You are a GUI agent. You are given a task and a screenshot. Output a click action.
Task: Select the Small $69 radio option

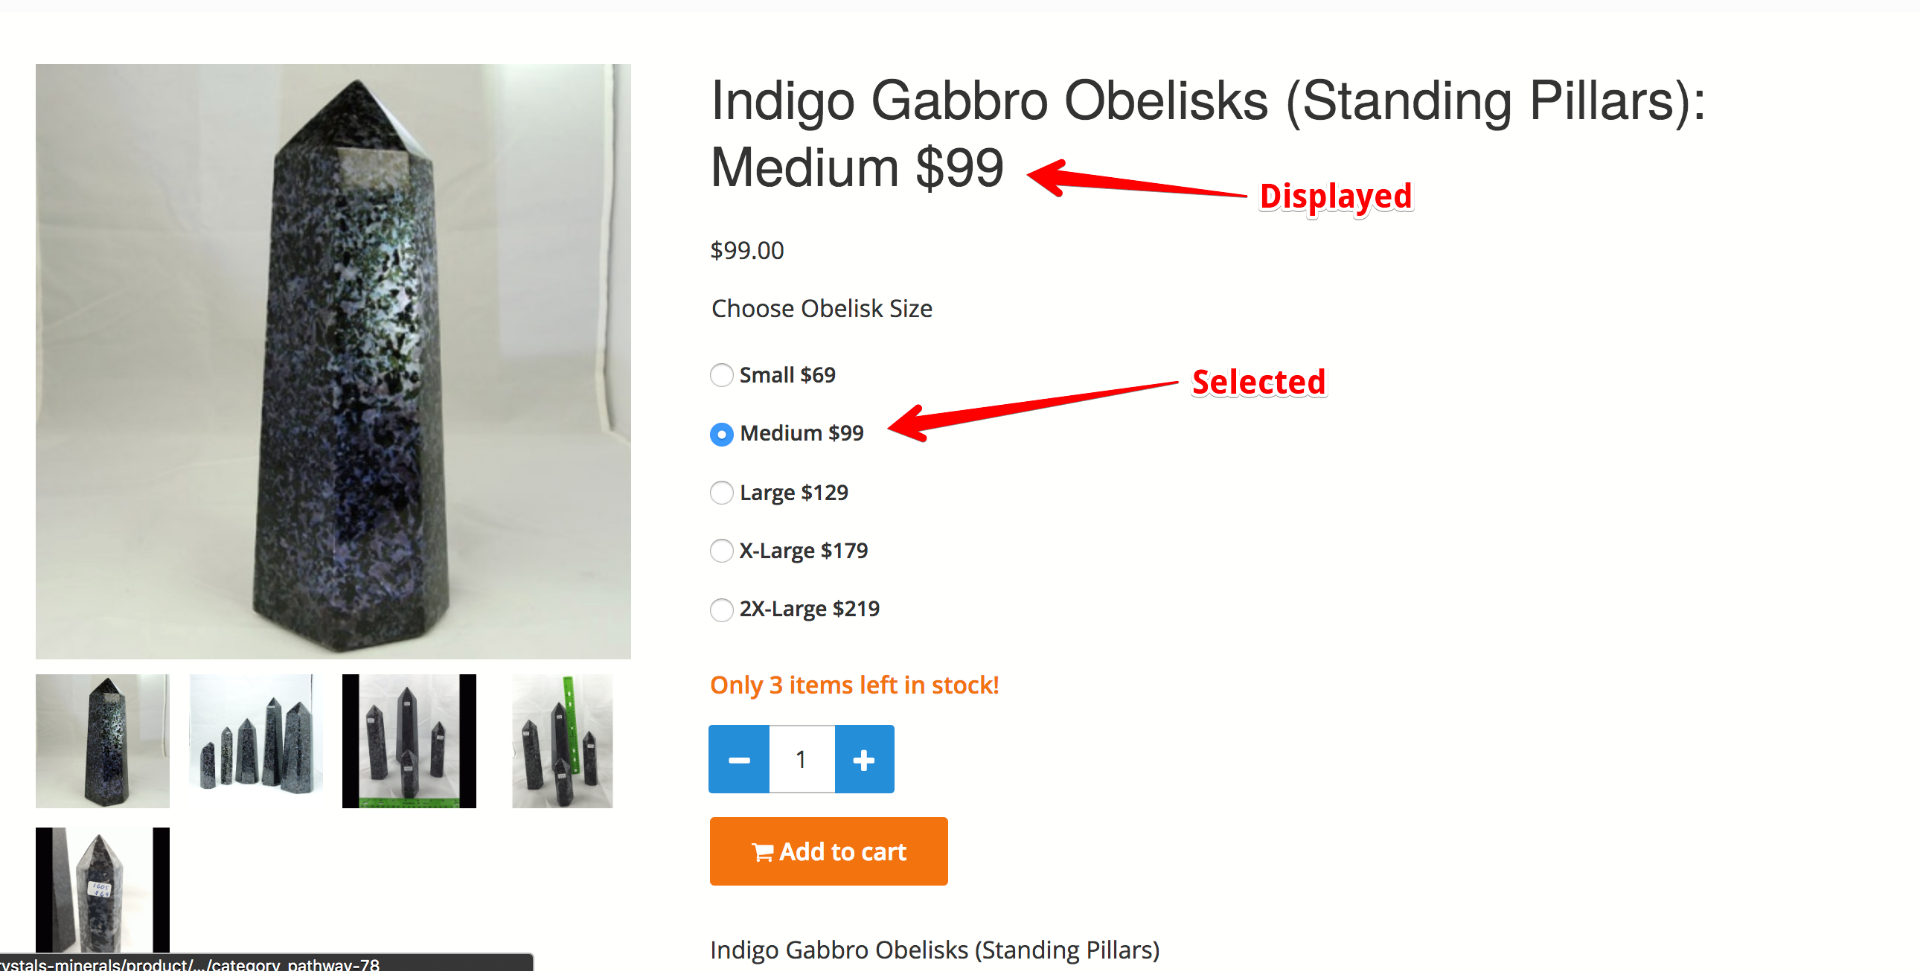(x=721, y=375)
